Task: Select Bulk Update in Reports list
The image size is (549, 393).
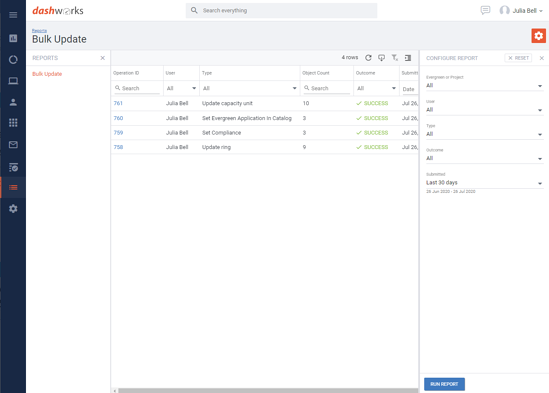Action: coord(47,74)
